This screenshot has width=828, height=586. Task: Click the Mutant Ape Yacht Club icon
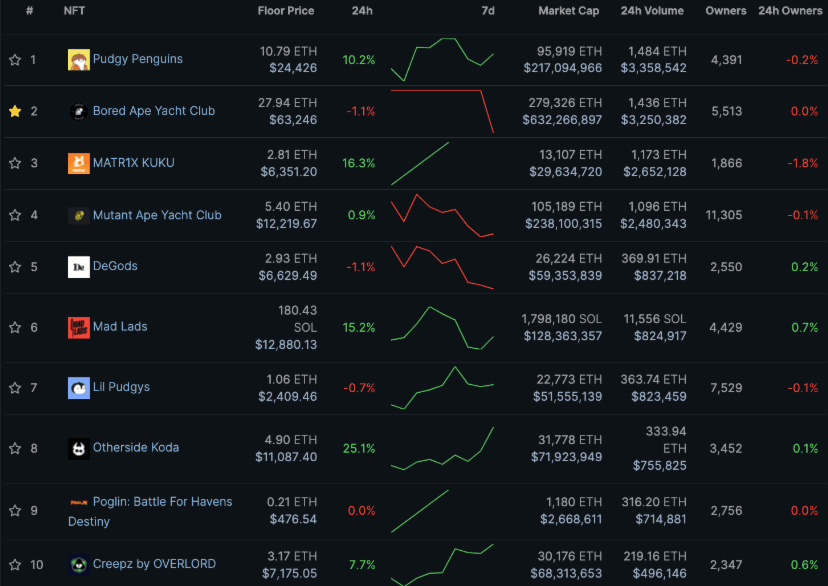click(x=78, y=215)
